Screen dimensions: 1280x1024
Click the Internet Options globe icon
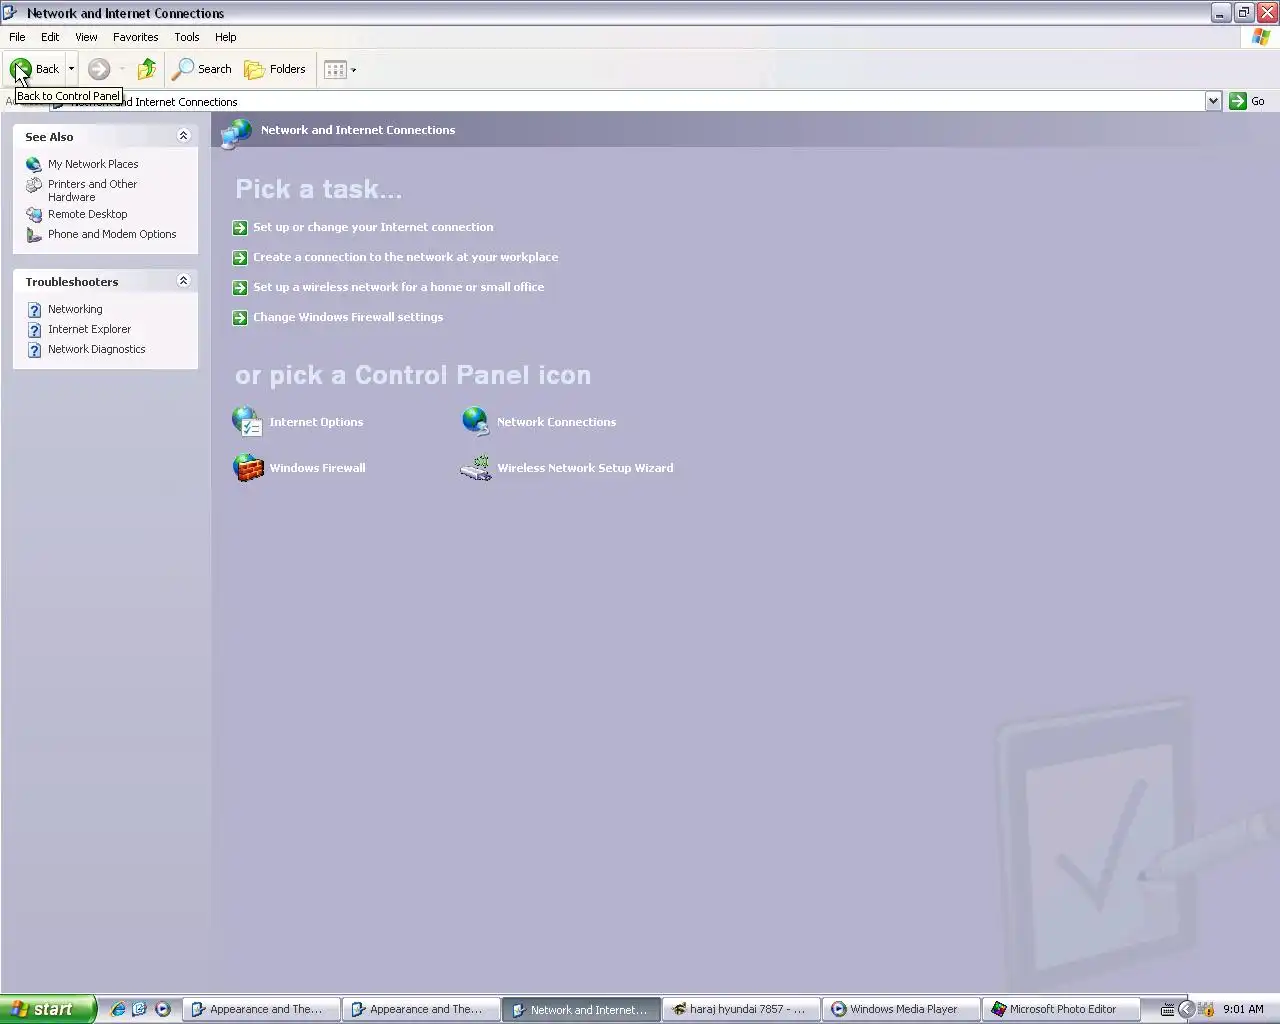coord(247,421)
